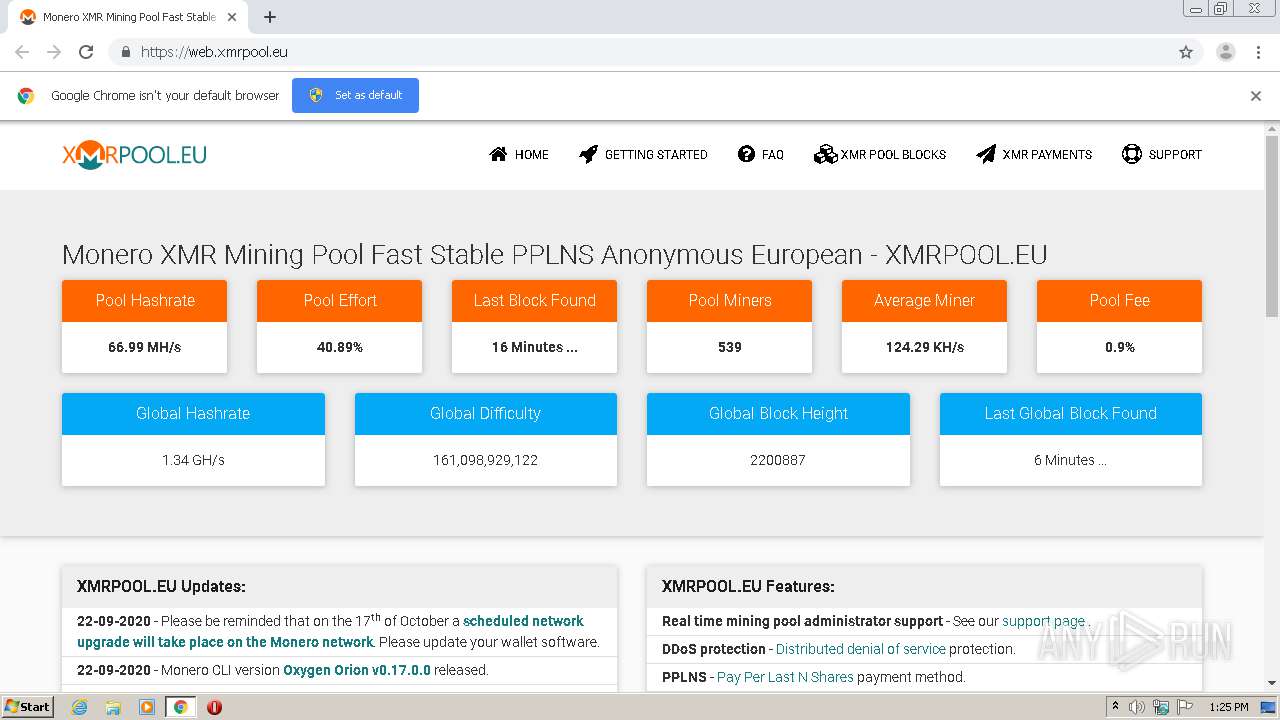The image size is (1280, 720).
Task: Click the page vertical scrollbar thumb
Action: 1271,227
